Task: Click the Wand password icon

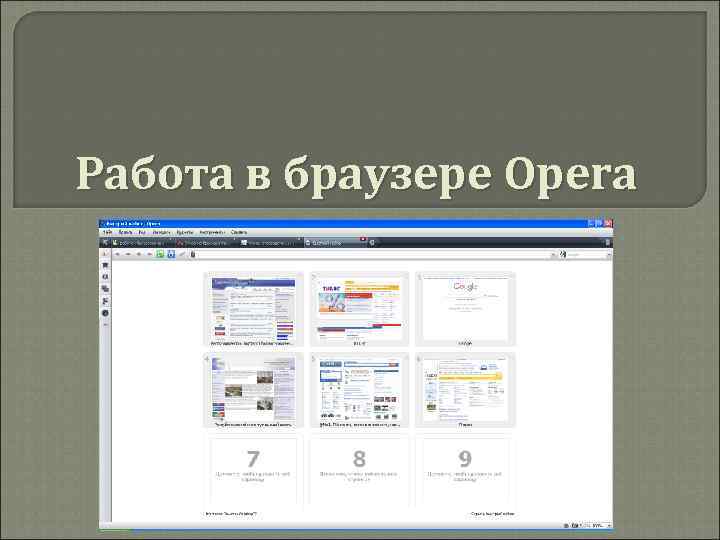Action: (x=182, y=254)
